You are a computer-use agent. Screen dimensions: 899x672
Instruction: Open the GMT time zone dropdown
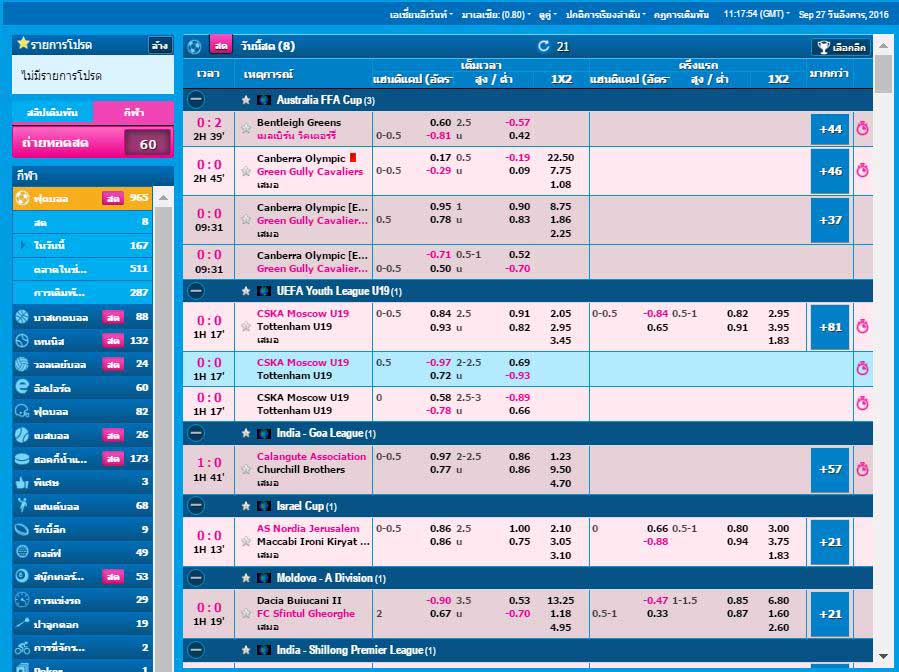(756, 14)
